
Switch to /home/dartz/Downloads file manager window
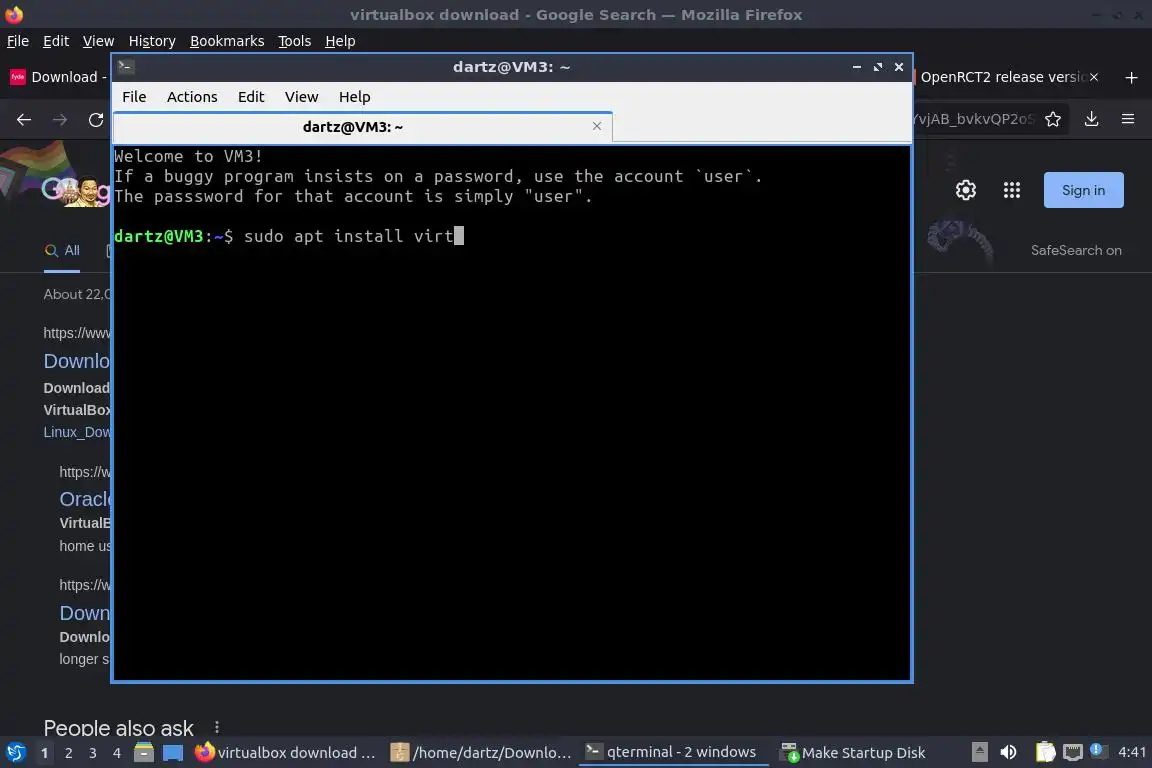pos(481,753)
